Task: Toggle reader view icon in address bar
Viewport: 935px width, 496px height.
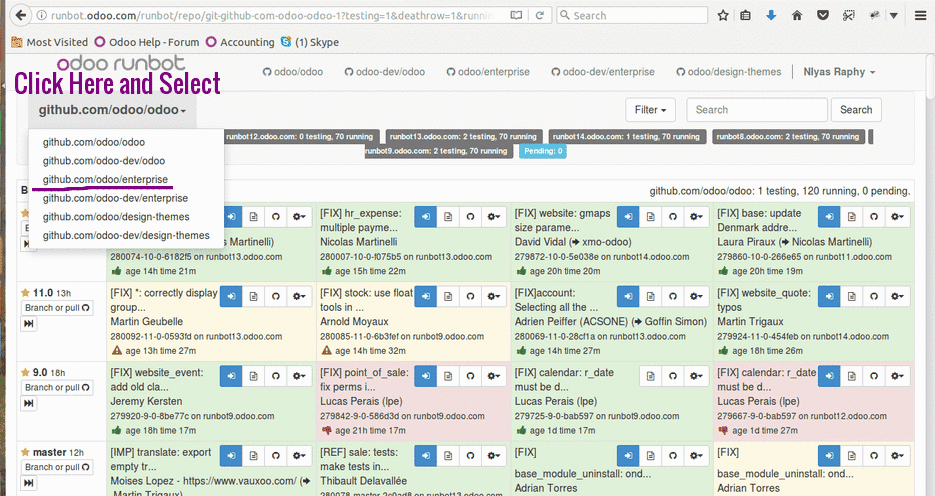Action: coord(516,16)
